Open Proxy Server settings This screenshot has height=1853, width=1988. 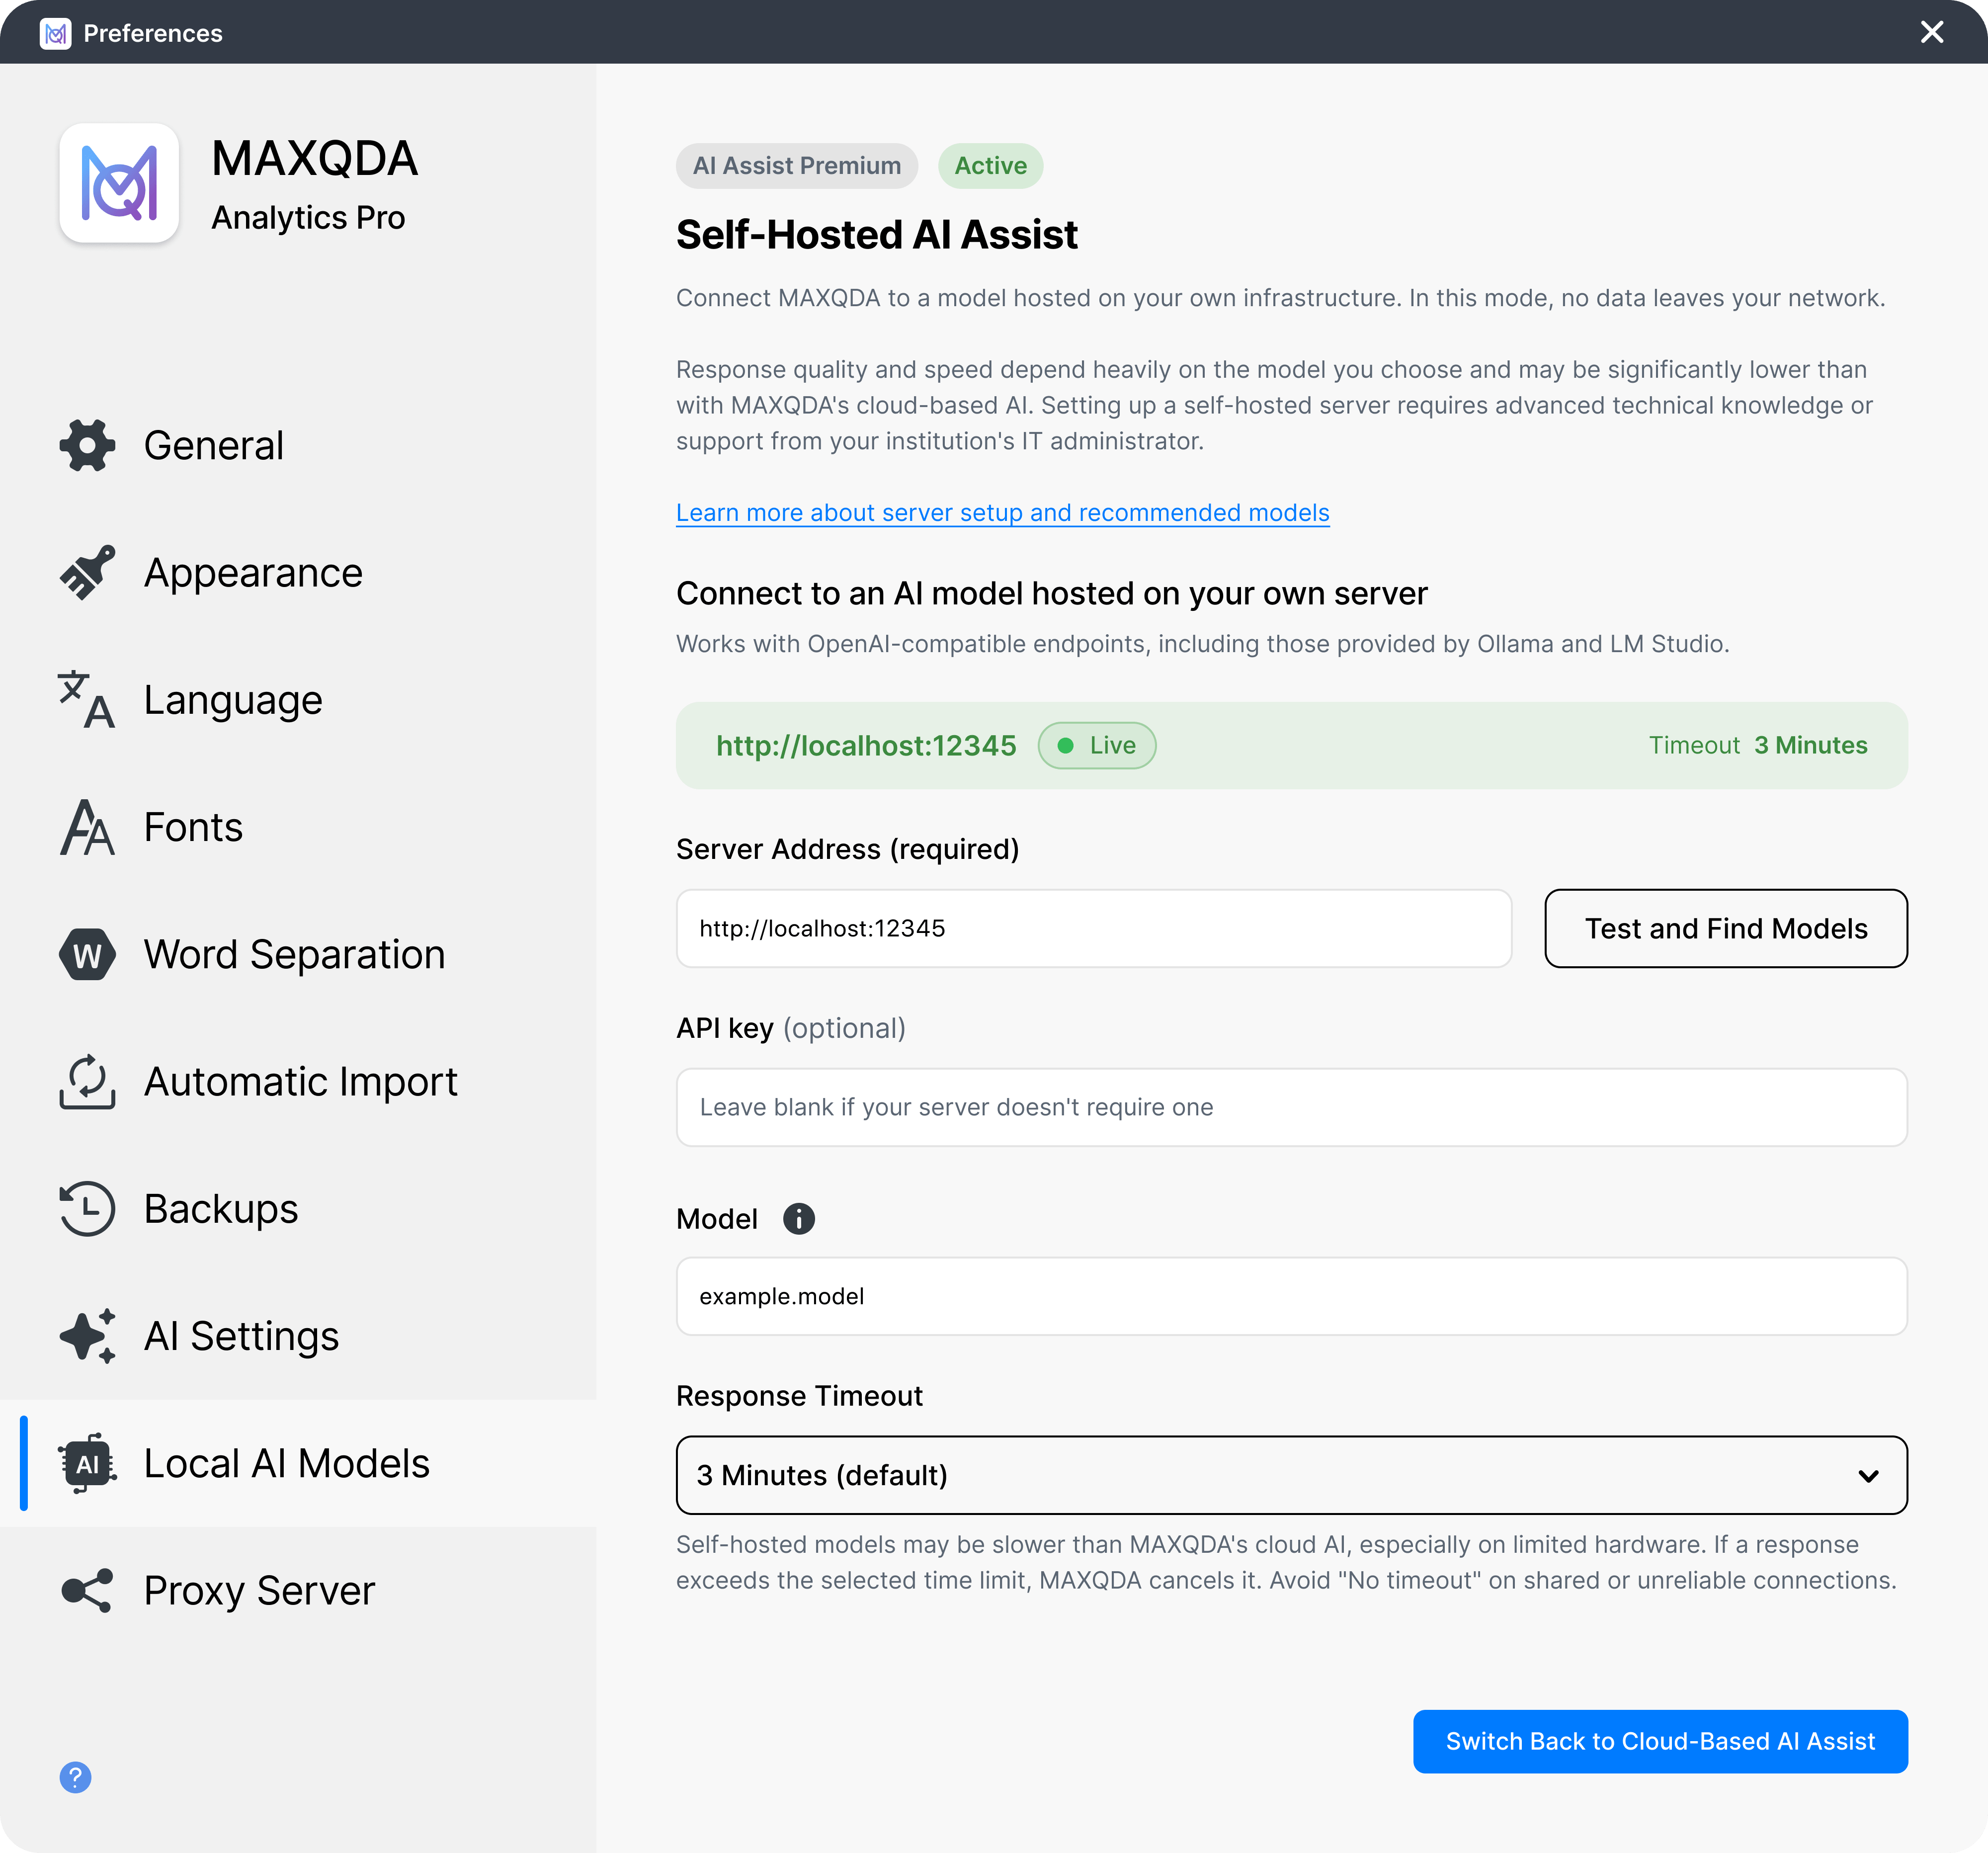pyautogui.click(x=298, y=1590)
